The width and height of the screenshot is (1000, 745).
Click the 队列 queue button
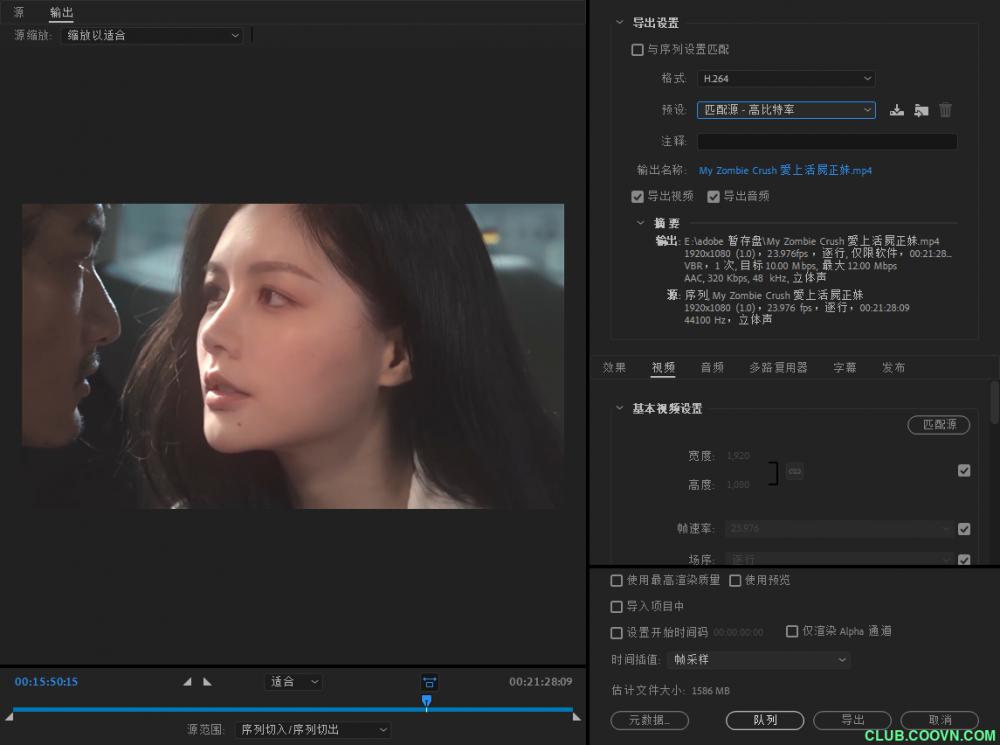click(765, 720)
